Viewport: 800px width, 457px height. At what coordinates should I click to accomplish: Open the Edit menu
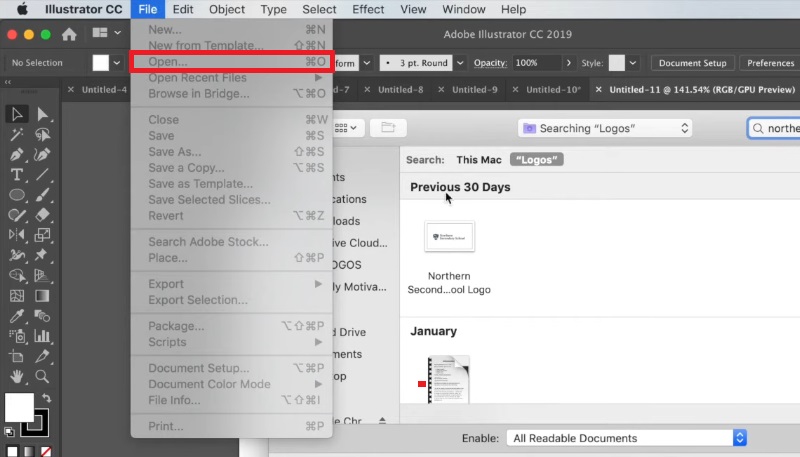(x=183, y=9)
